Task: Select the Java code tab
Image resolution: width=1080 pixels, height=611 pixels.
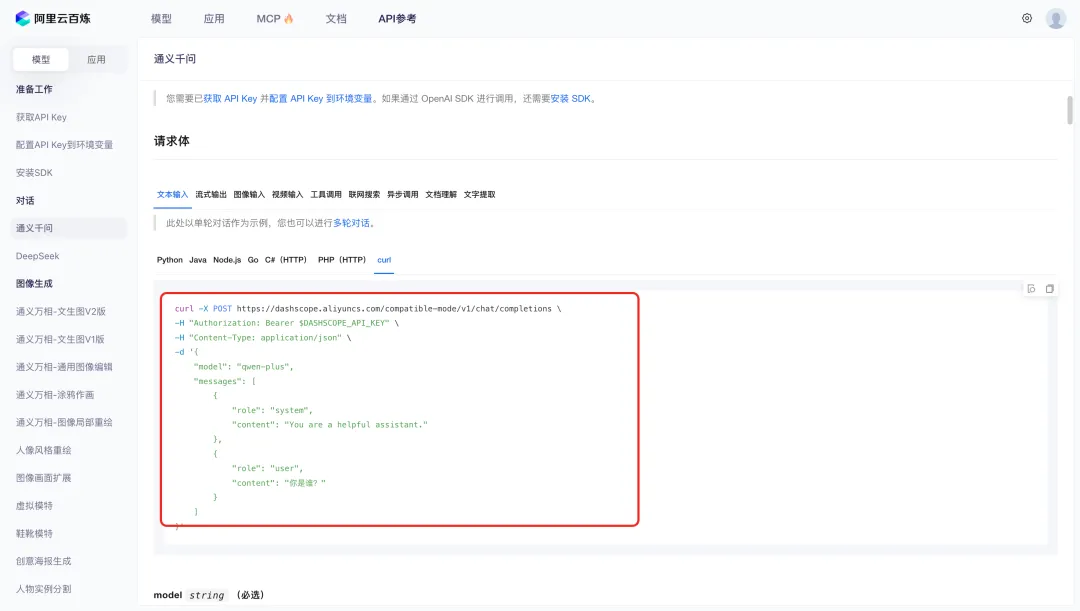Action: [198, 260]
